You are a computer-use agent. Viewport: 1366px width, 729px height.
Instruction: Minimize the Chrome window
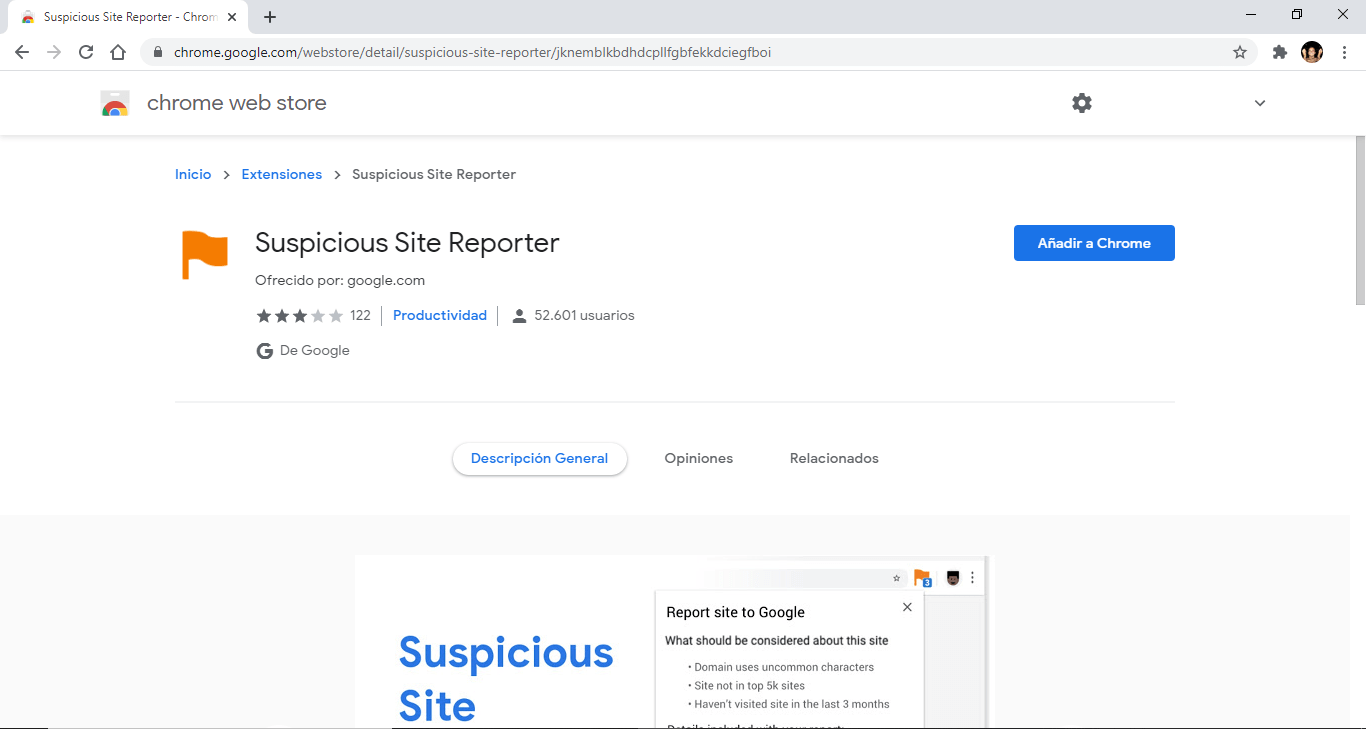pos(1251,14)
